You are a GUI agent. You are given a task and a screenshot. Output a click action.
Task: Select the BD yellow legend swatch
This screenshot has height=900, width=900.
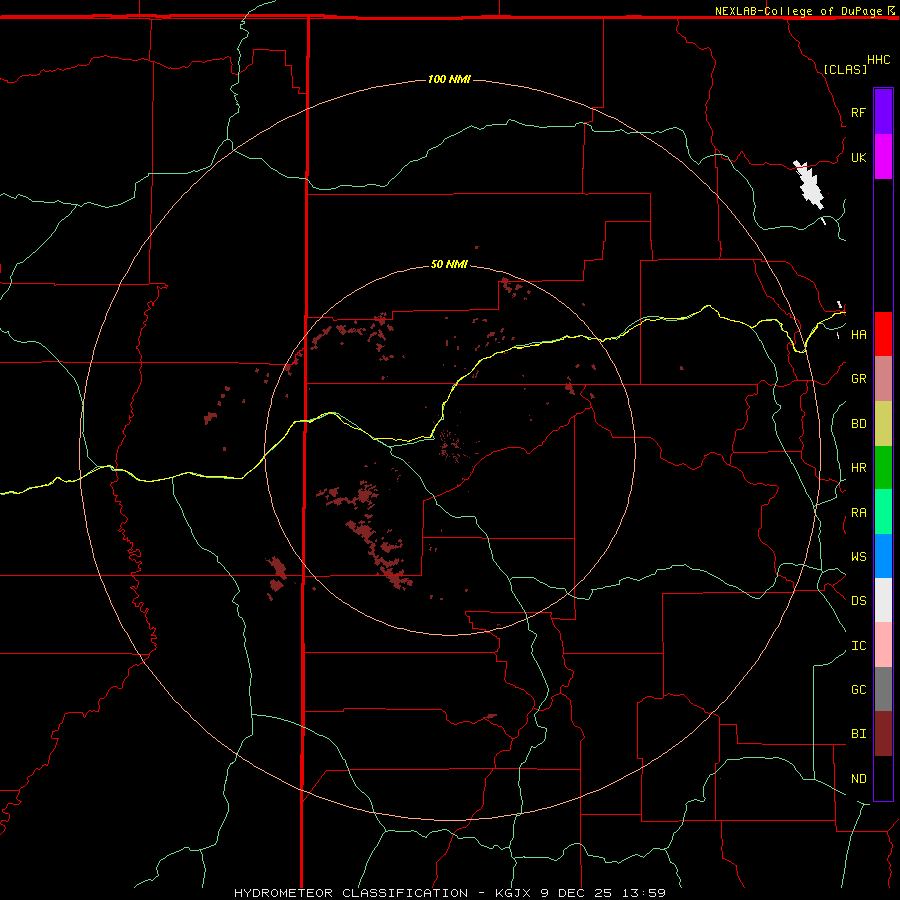click(x=883, y=424)
